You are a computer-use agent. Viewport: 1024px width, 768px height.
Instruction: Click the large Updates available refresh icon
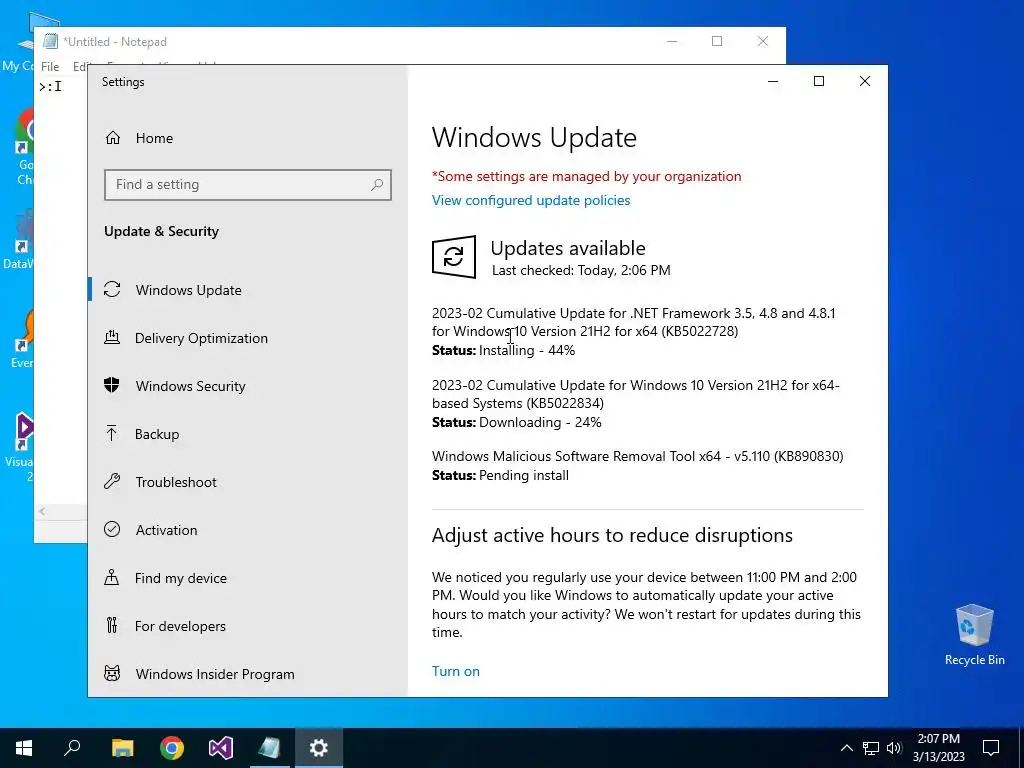coord(454,257)
